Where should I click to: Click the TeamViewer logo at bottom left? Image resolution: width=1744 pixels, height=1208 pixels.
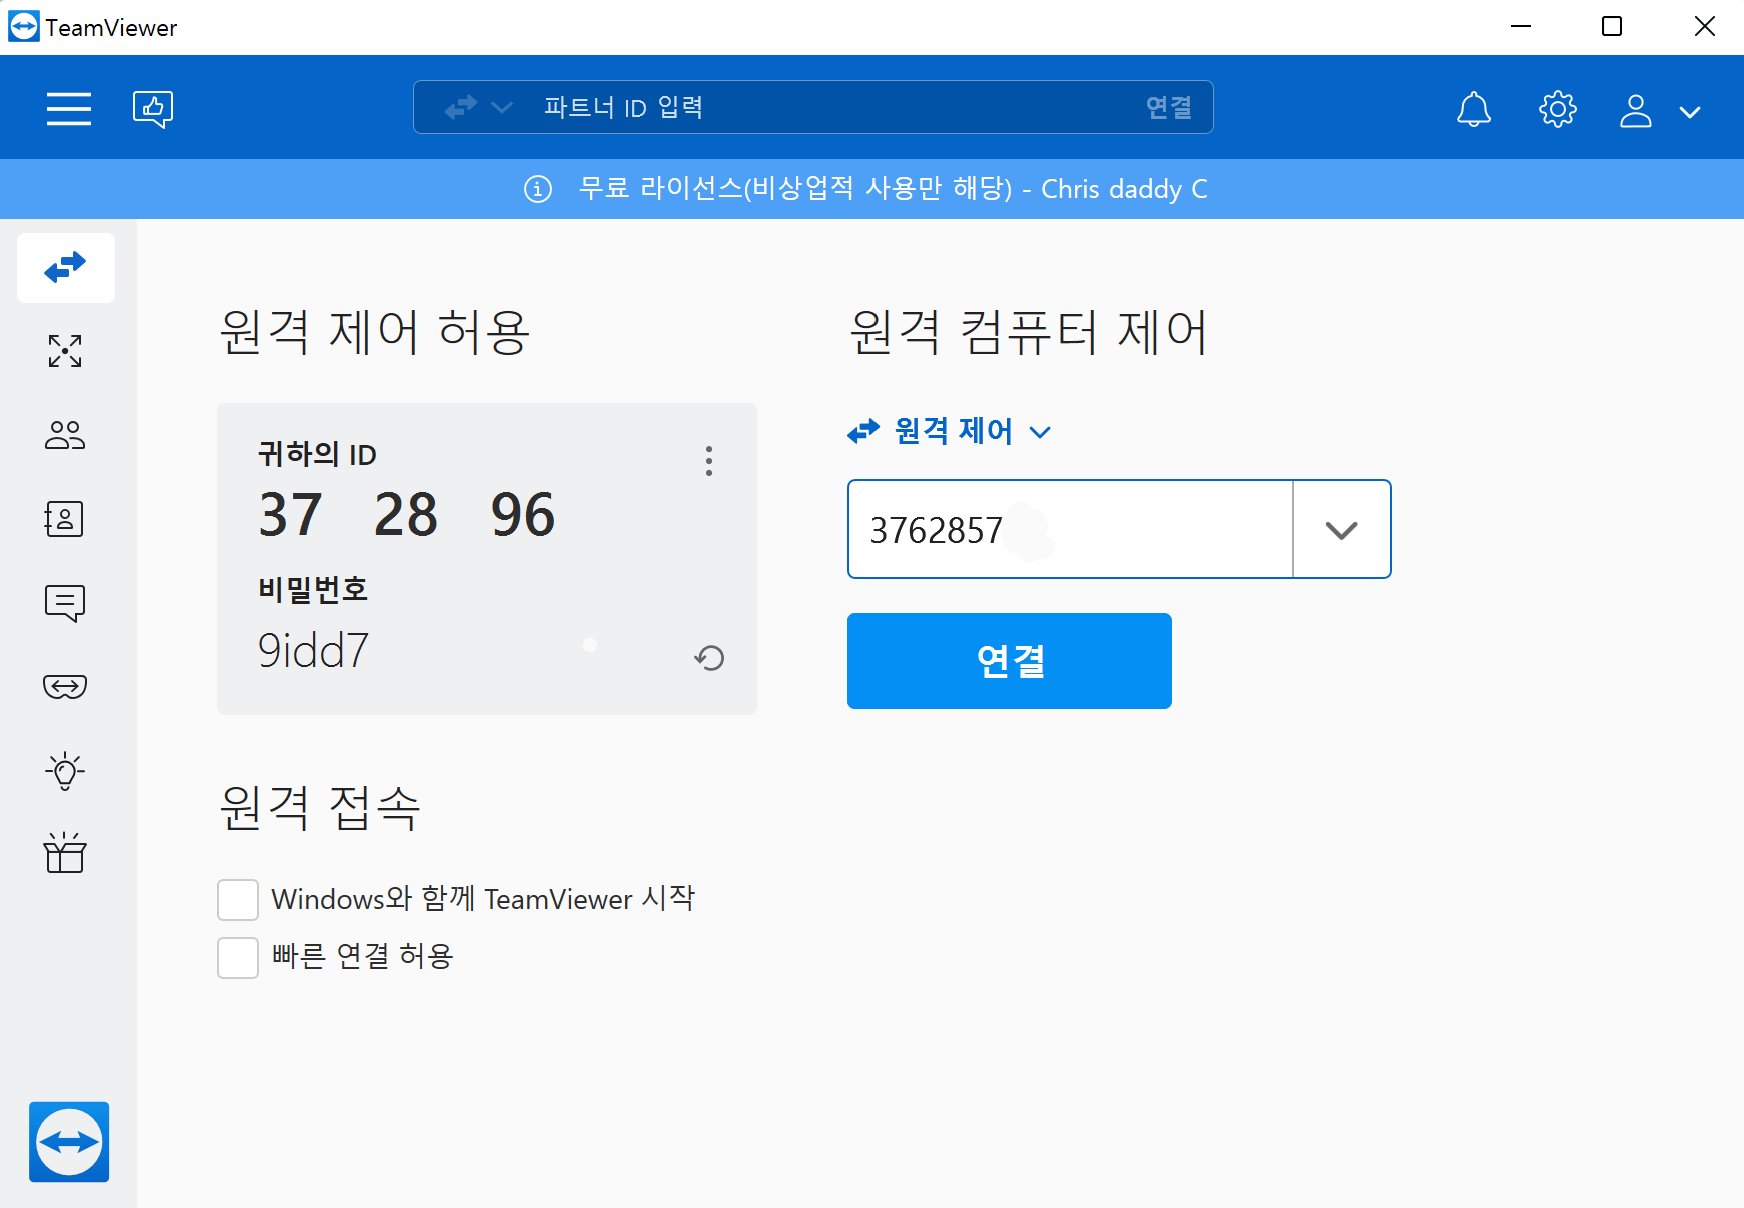[x=69, y=1142]
